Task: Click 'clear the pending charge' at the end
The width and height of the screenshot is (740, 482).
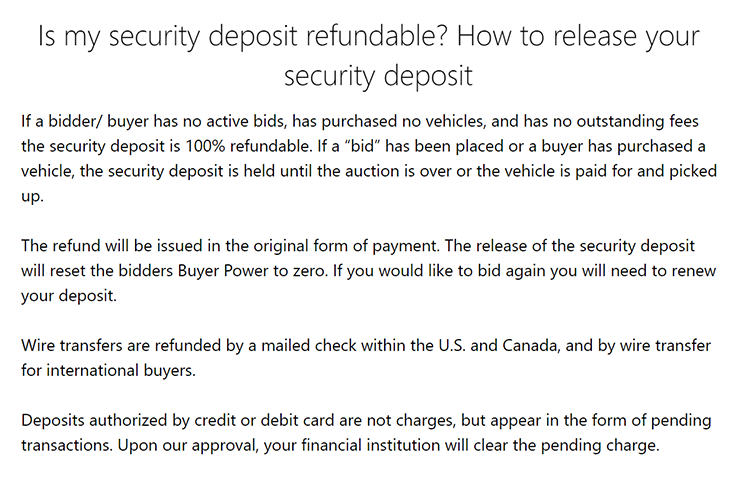Action: point(566,445)
